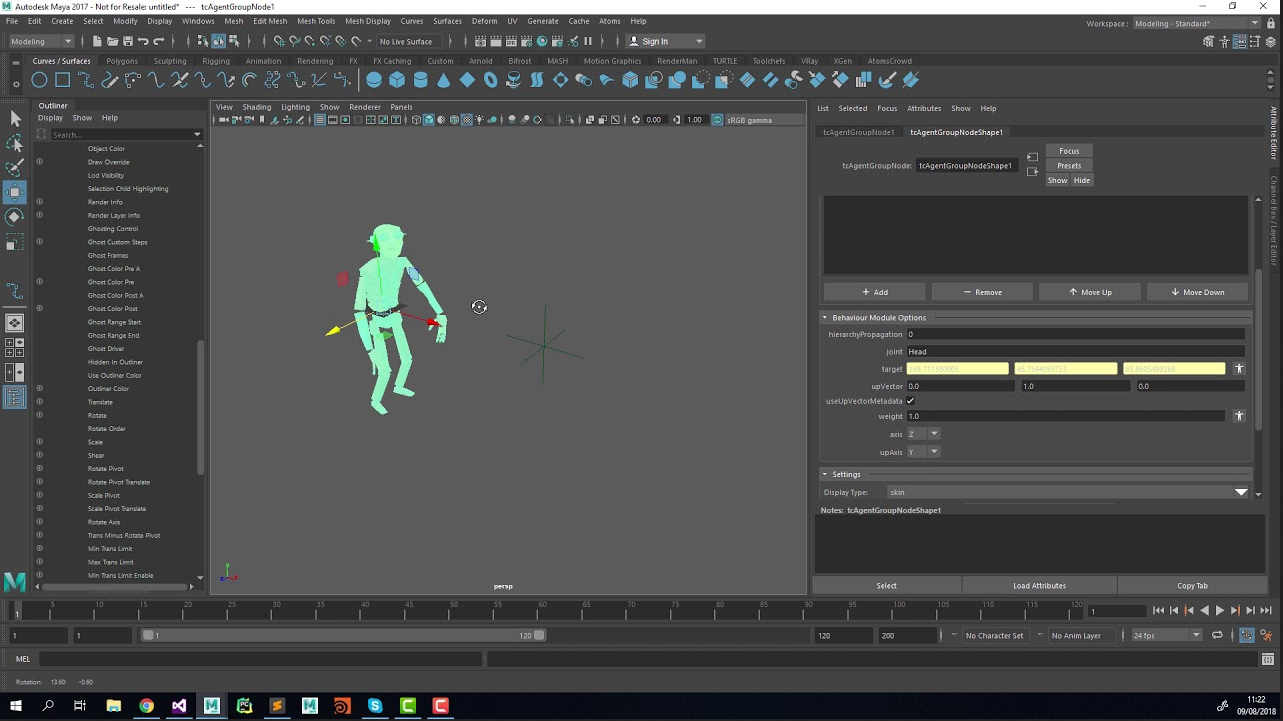Viewport: 1283px width, 721px height.
Task: Collapse the Behaviour Module Options section
Action: pos(826,318)
